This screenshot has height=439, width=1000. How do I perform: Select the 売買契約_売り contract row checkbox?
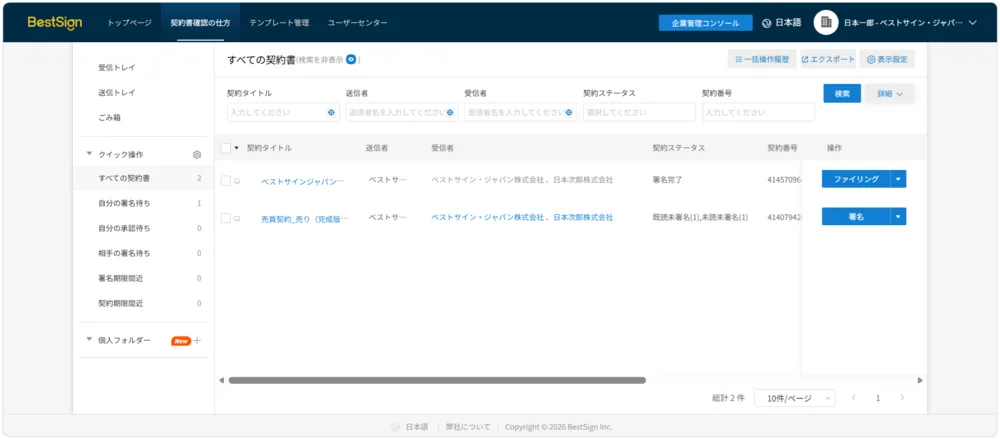(226, 218)
